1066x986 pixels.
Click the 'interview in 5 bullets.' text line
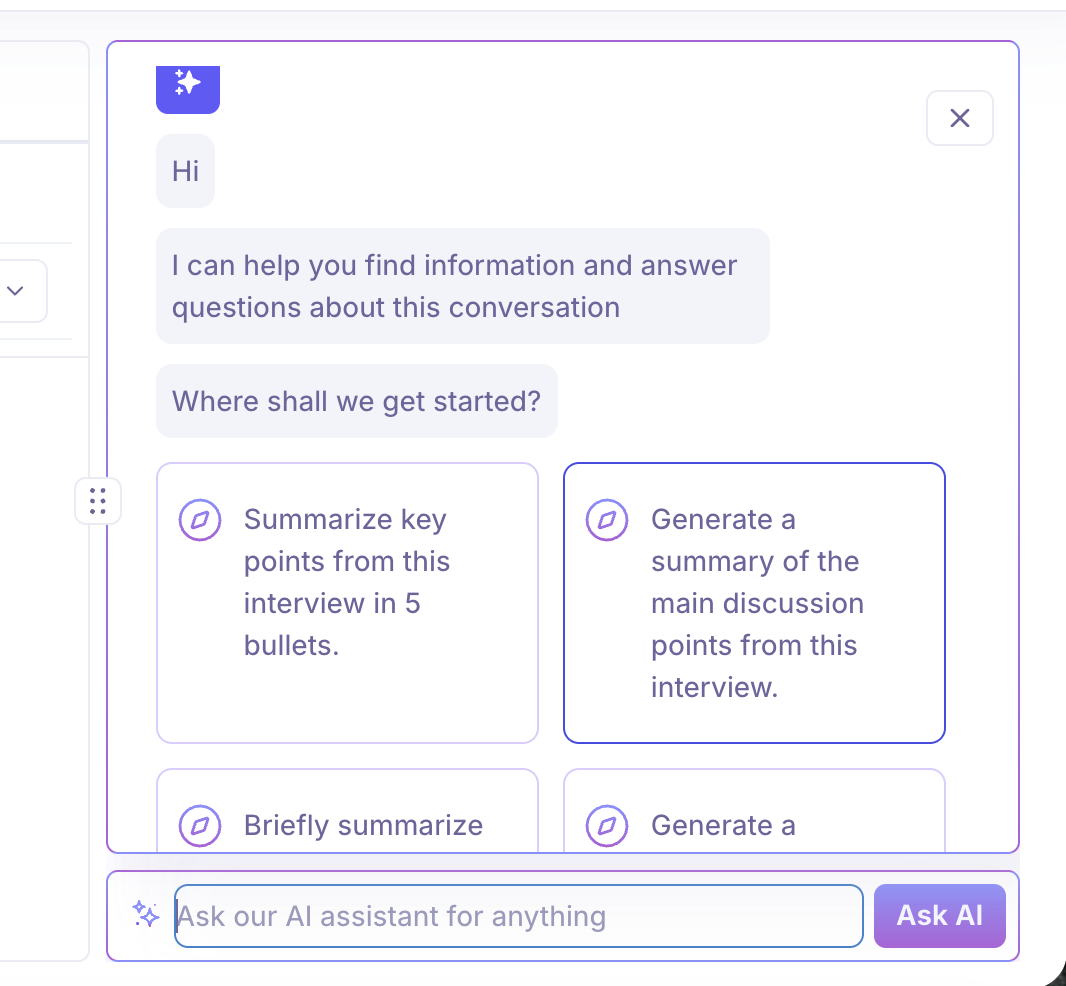pyautogui.click(x=332, y=604)
